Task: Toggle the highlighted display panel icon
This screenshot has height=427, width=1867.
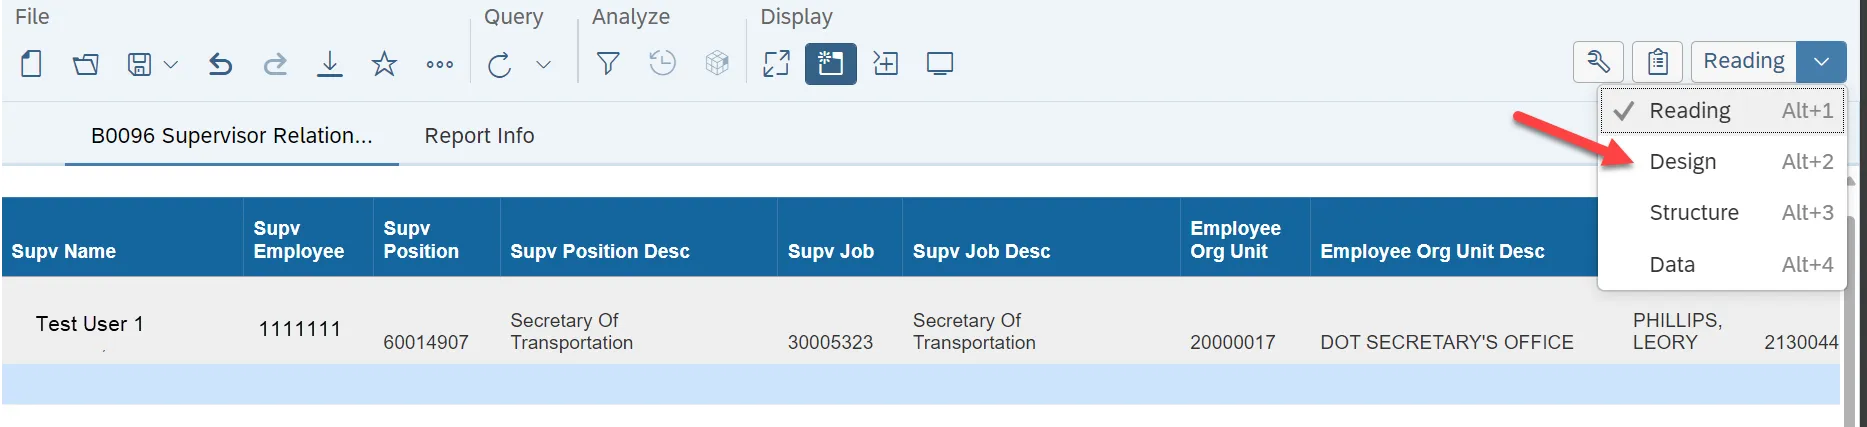Action: pyautogui.click(x=830, y=64)
